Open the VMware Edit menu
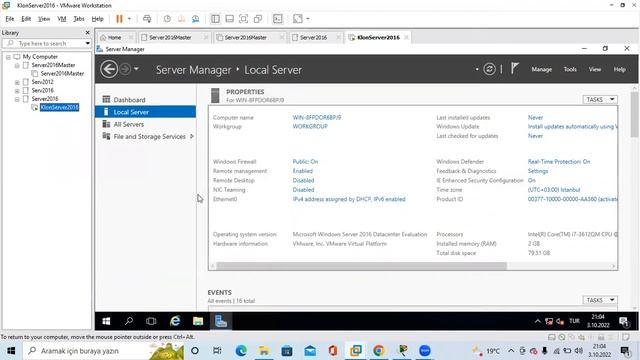This screenshot has height=360, width=640. coord(26,19)
